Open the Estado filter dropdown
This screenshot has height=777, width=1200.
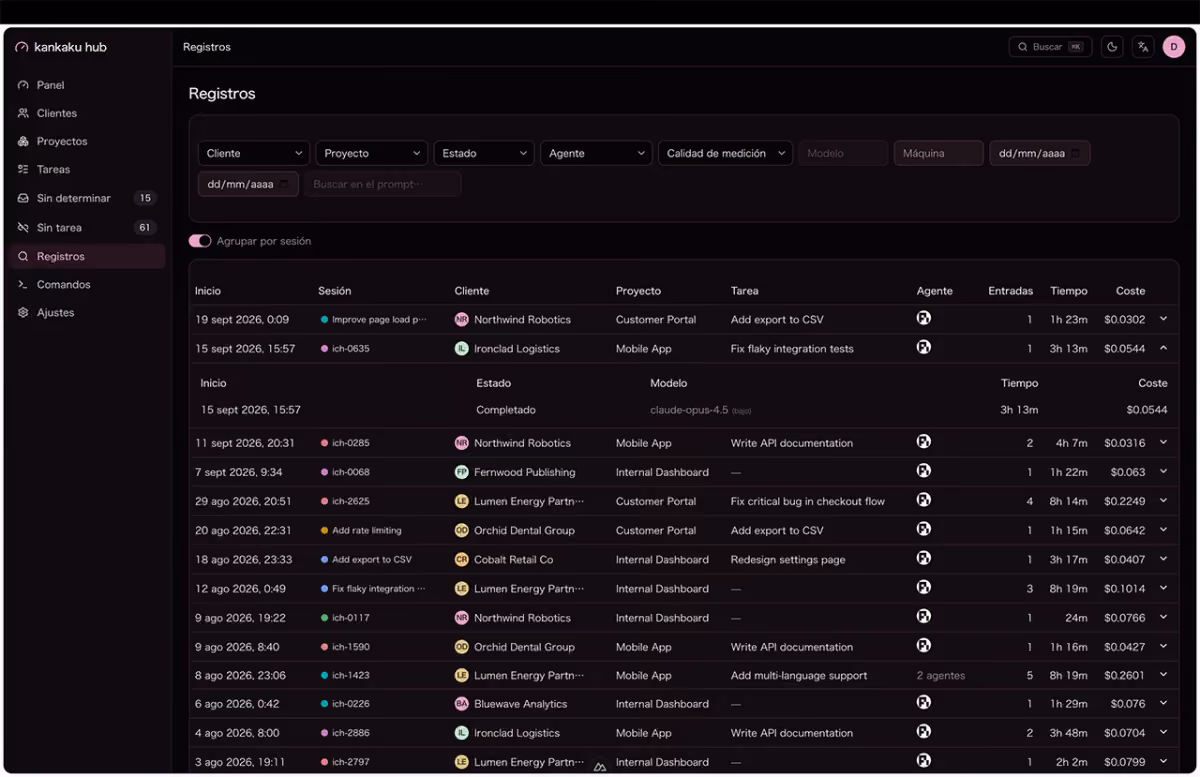point(483,153)
